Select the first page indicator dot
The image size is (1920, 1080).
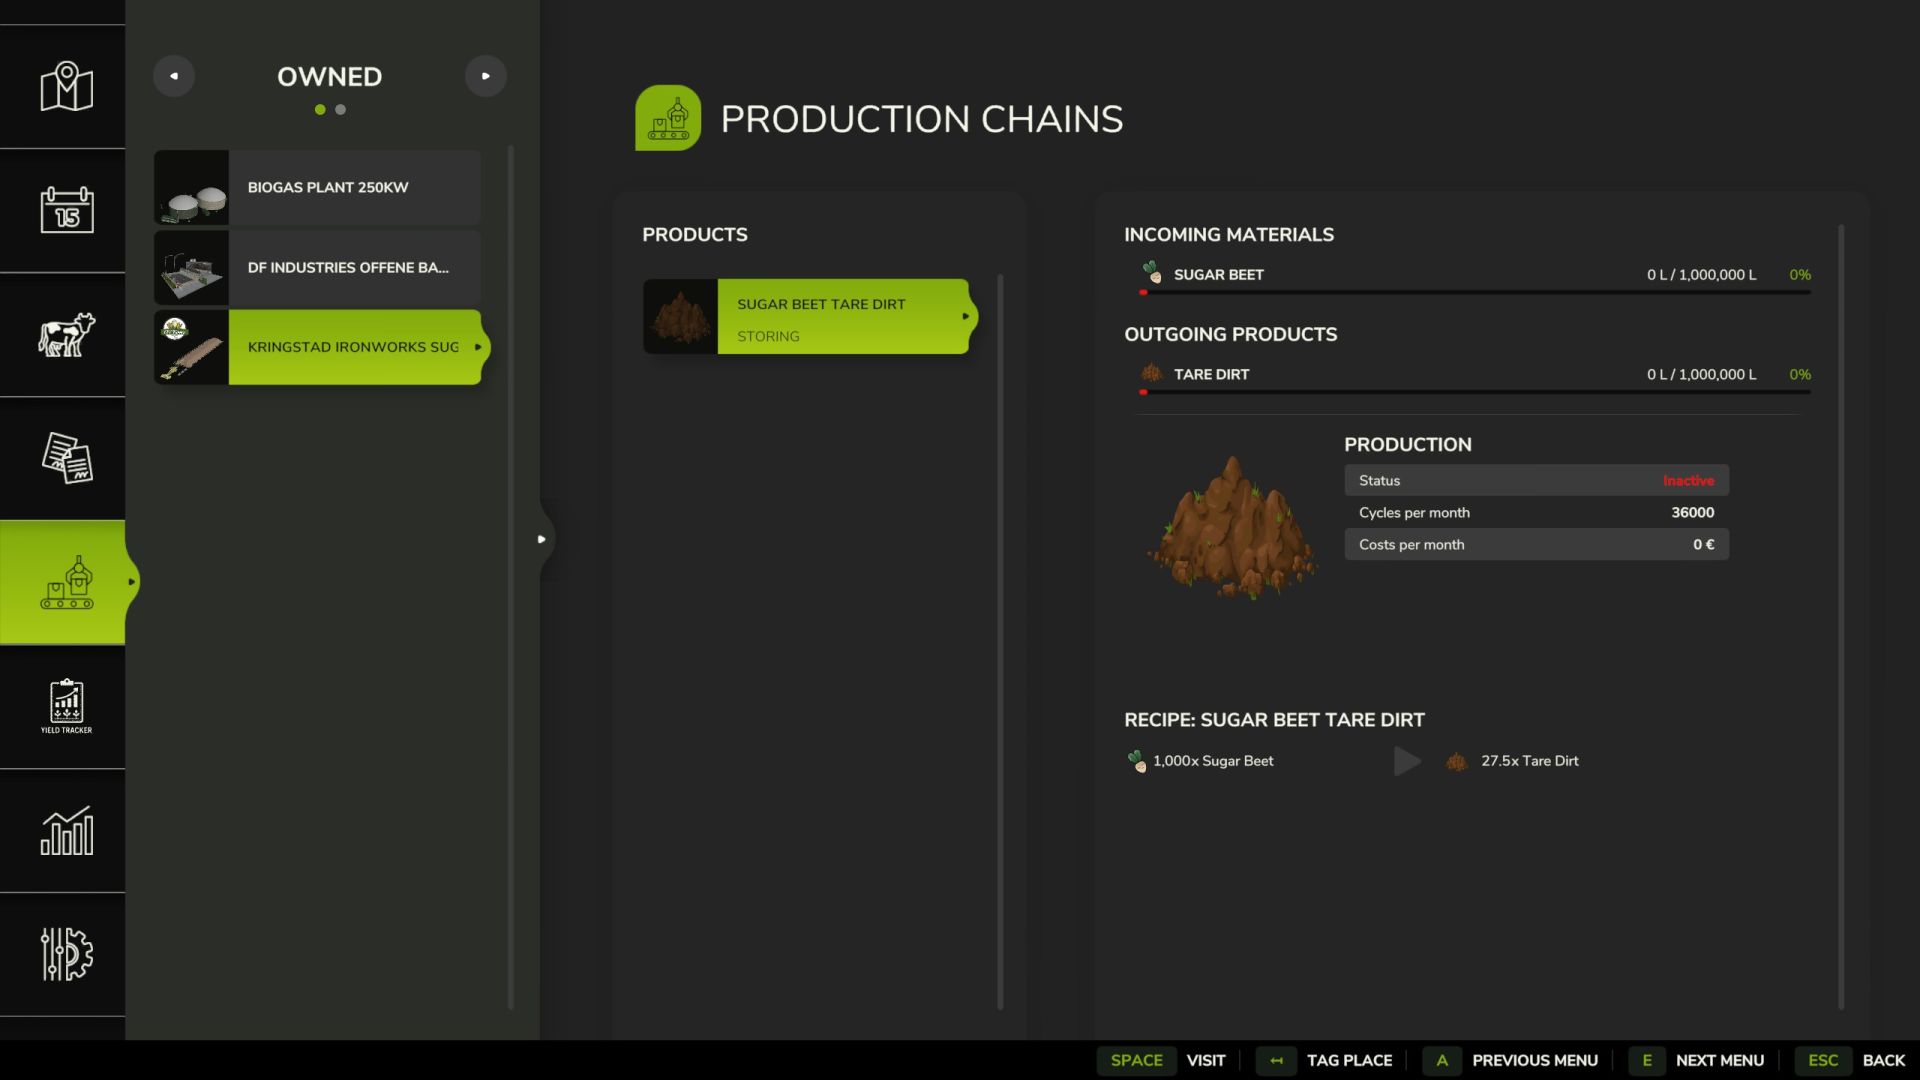tap(320, 110)
